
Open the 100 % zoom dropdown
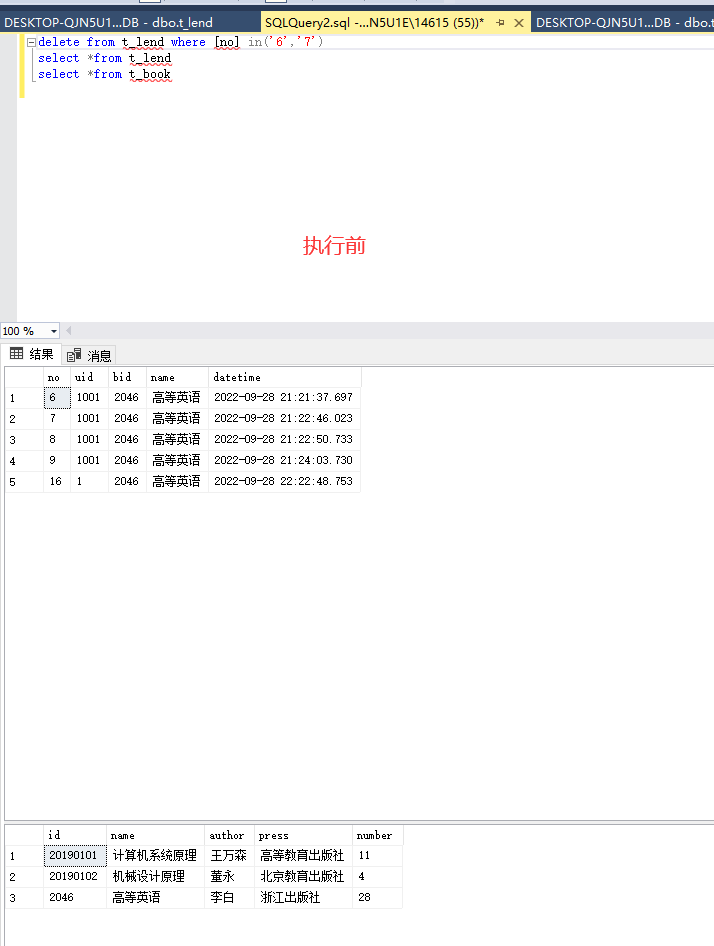click(x=54, y=331)
